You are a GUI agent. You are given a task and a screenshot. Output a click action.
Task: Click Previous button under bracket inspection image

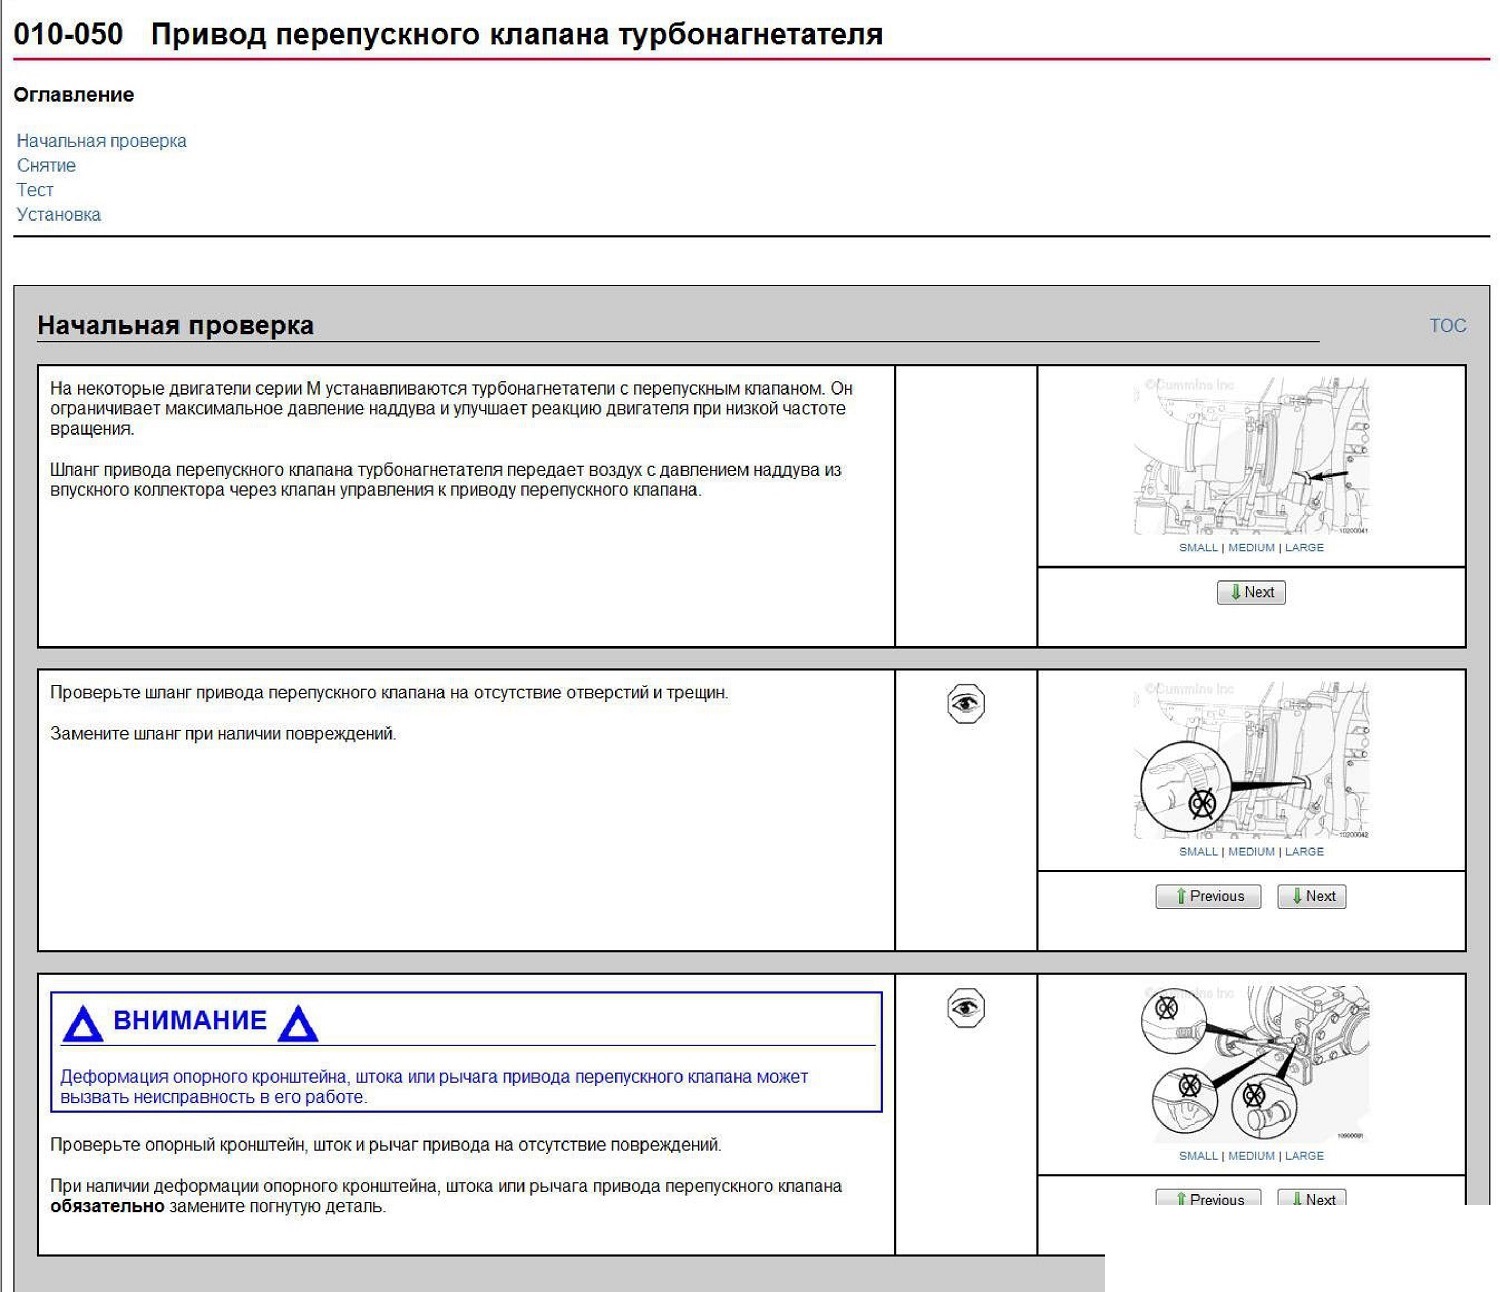pyautogui.click(x=1208, y=1198)
